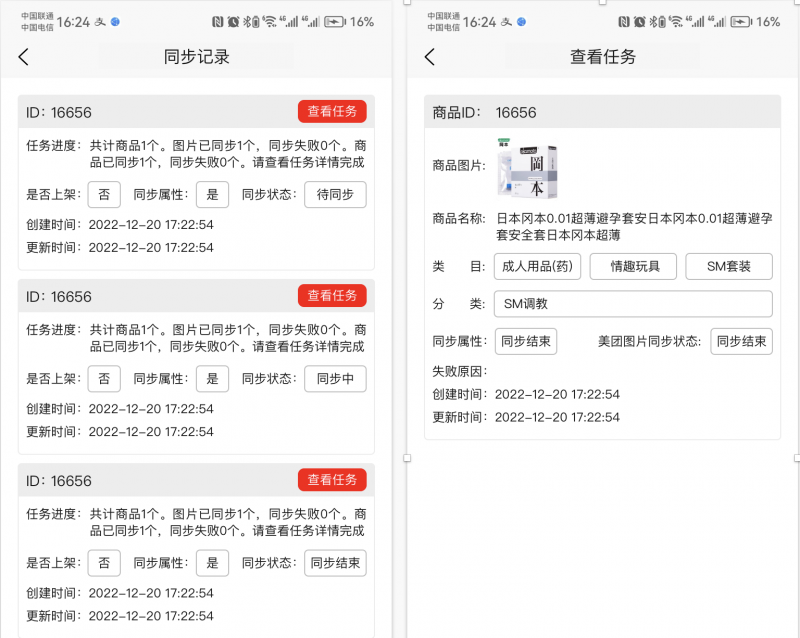The image size is (800, 638).
Task: Tap blue dot icon beside 16:24 in 查看任务 screen
Action: pos(521,22)
